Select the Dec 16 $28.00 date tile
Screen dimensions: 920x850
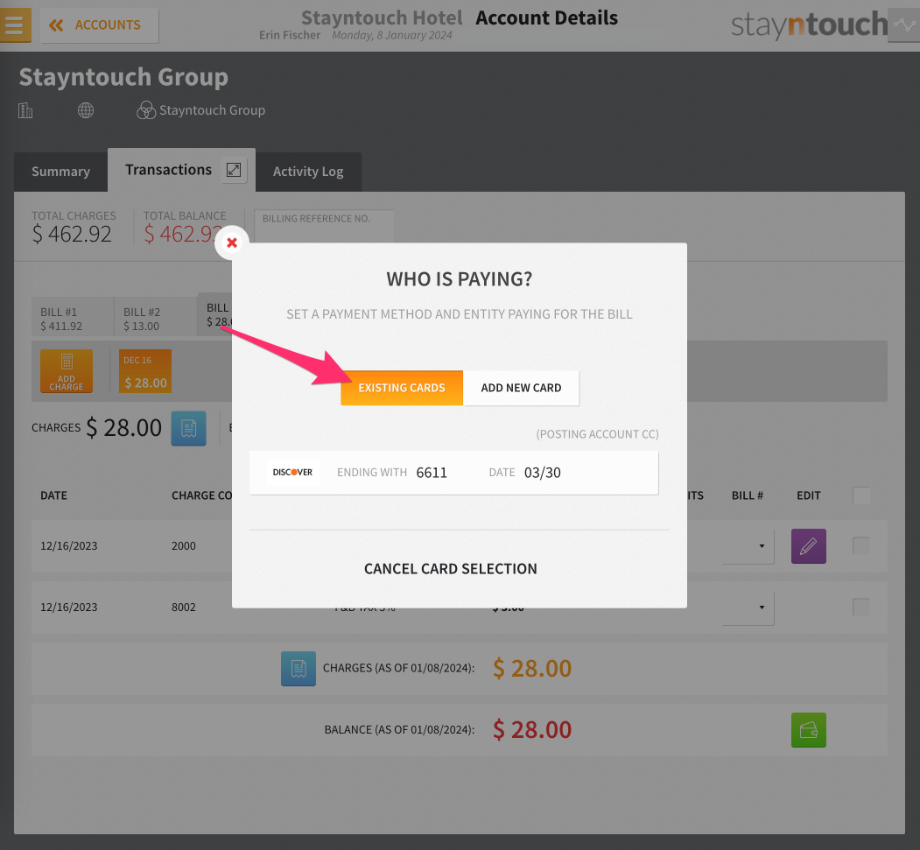145,371
